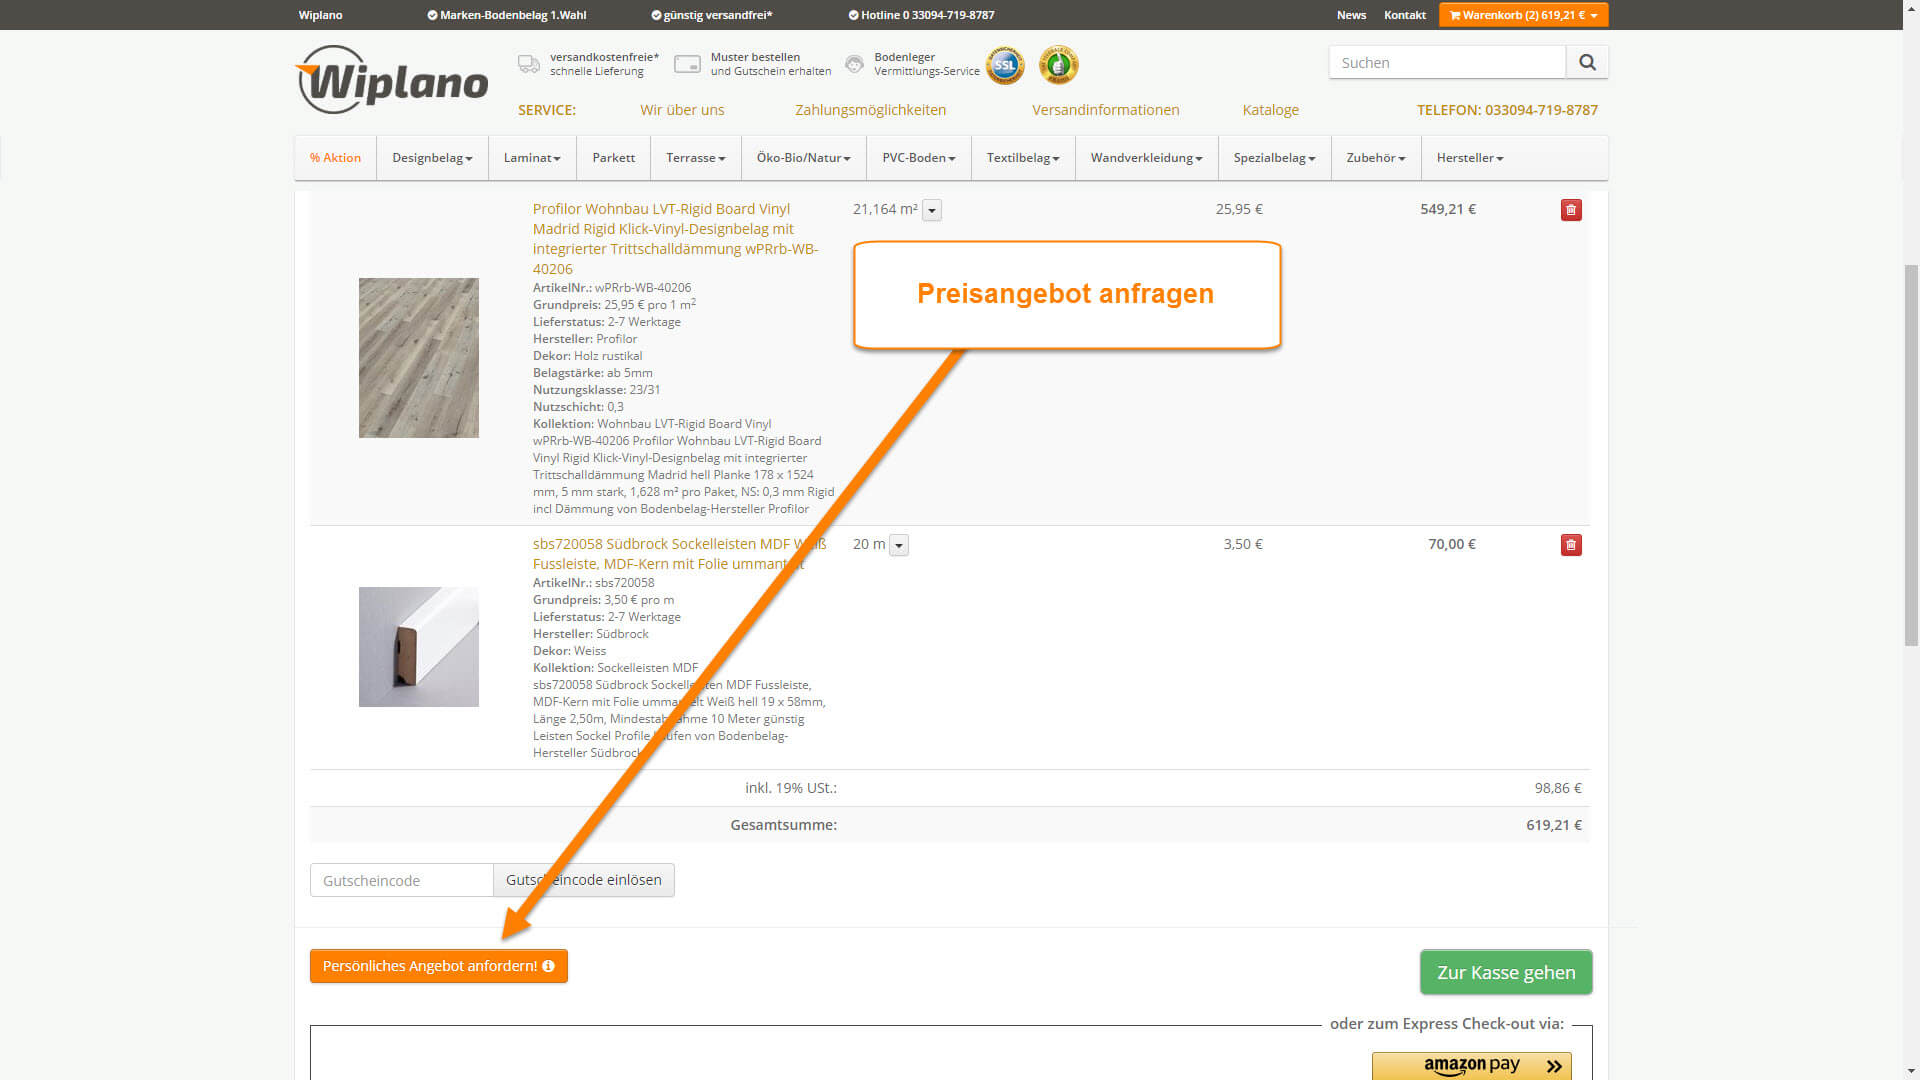Viewport: 1920px width, 1080px height.
Task: Open Kataloge page
Action: 1270,110
